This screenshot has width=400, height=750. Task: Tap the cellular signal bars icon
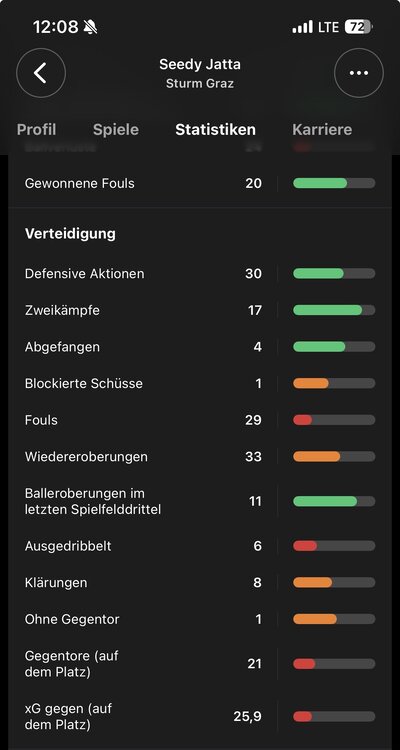pyautogui.click(x=302, y=27)
